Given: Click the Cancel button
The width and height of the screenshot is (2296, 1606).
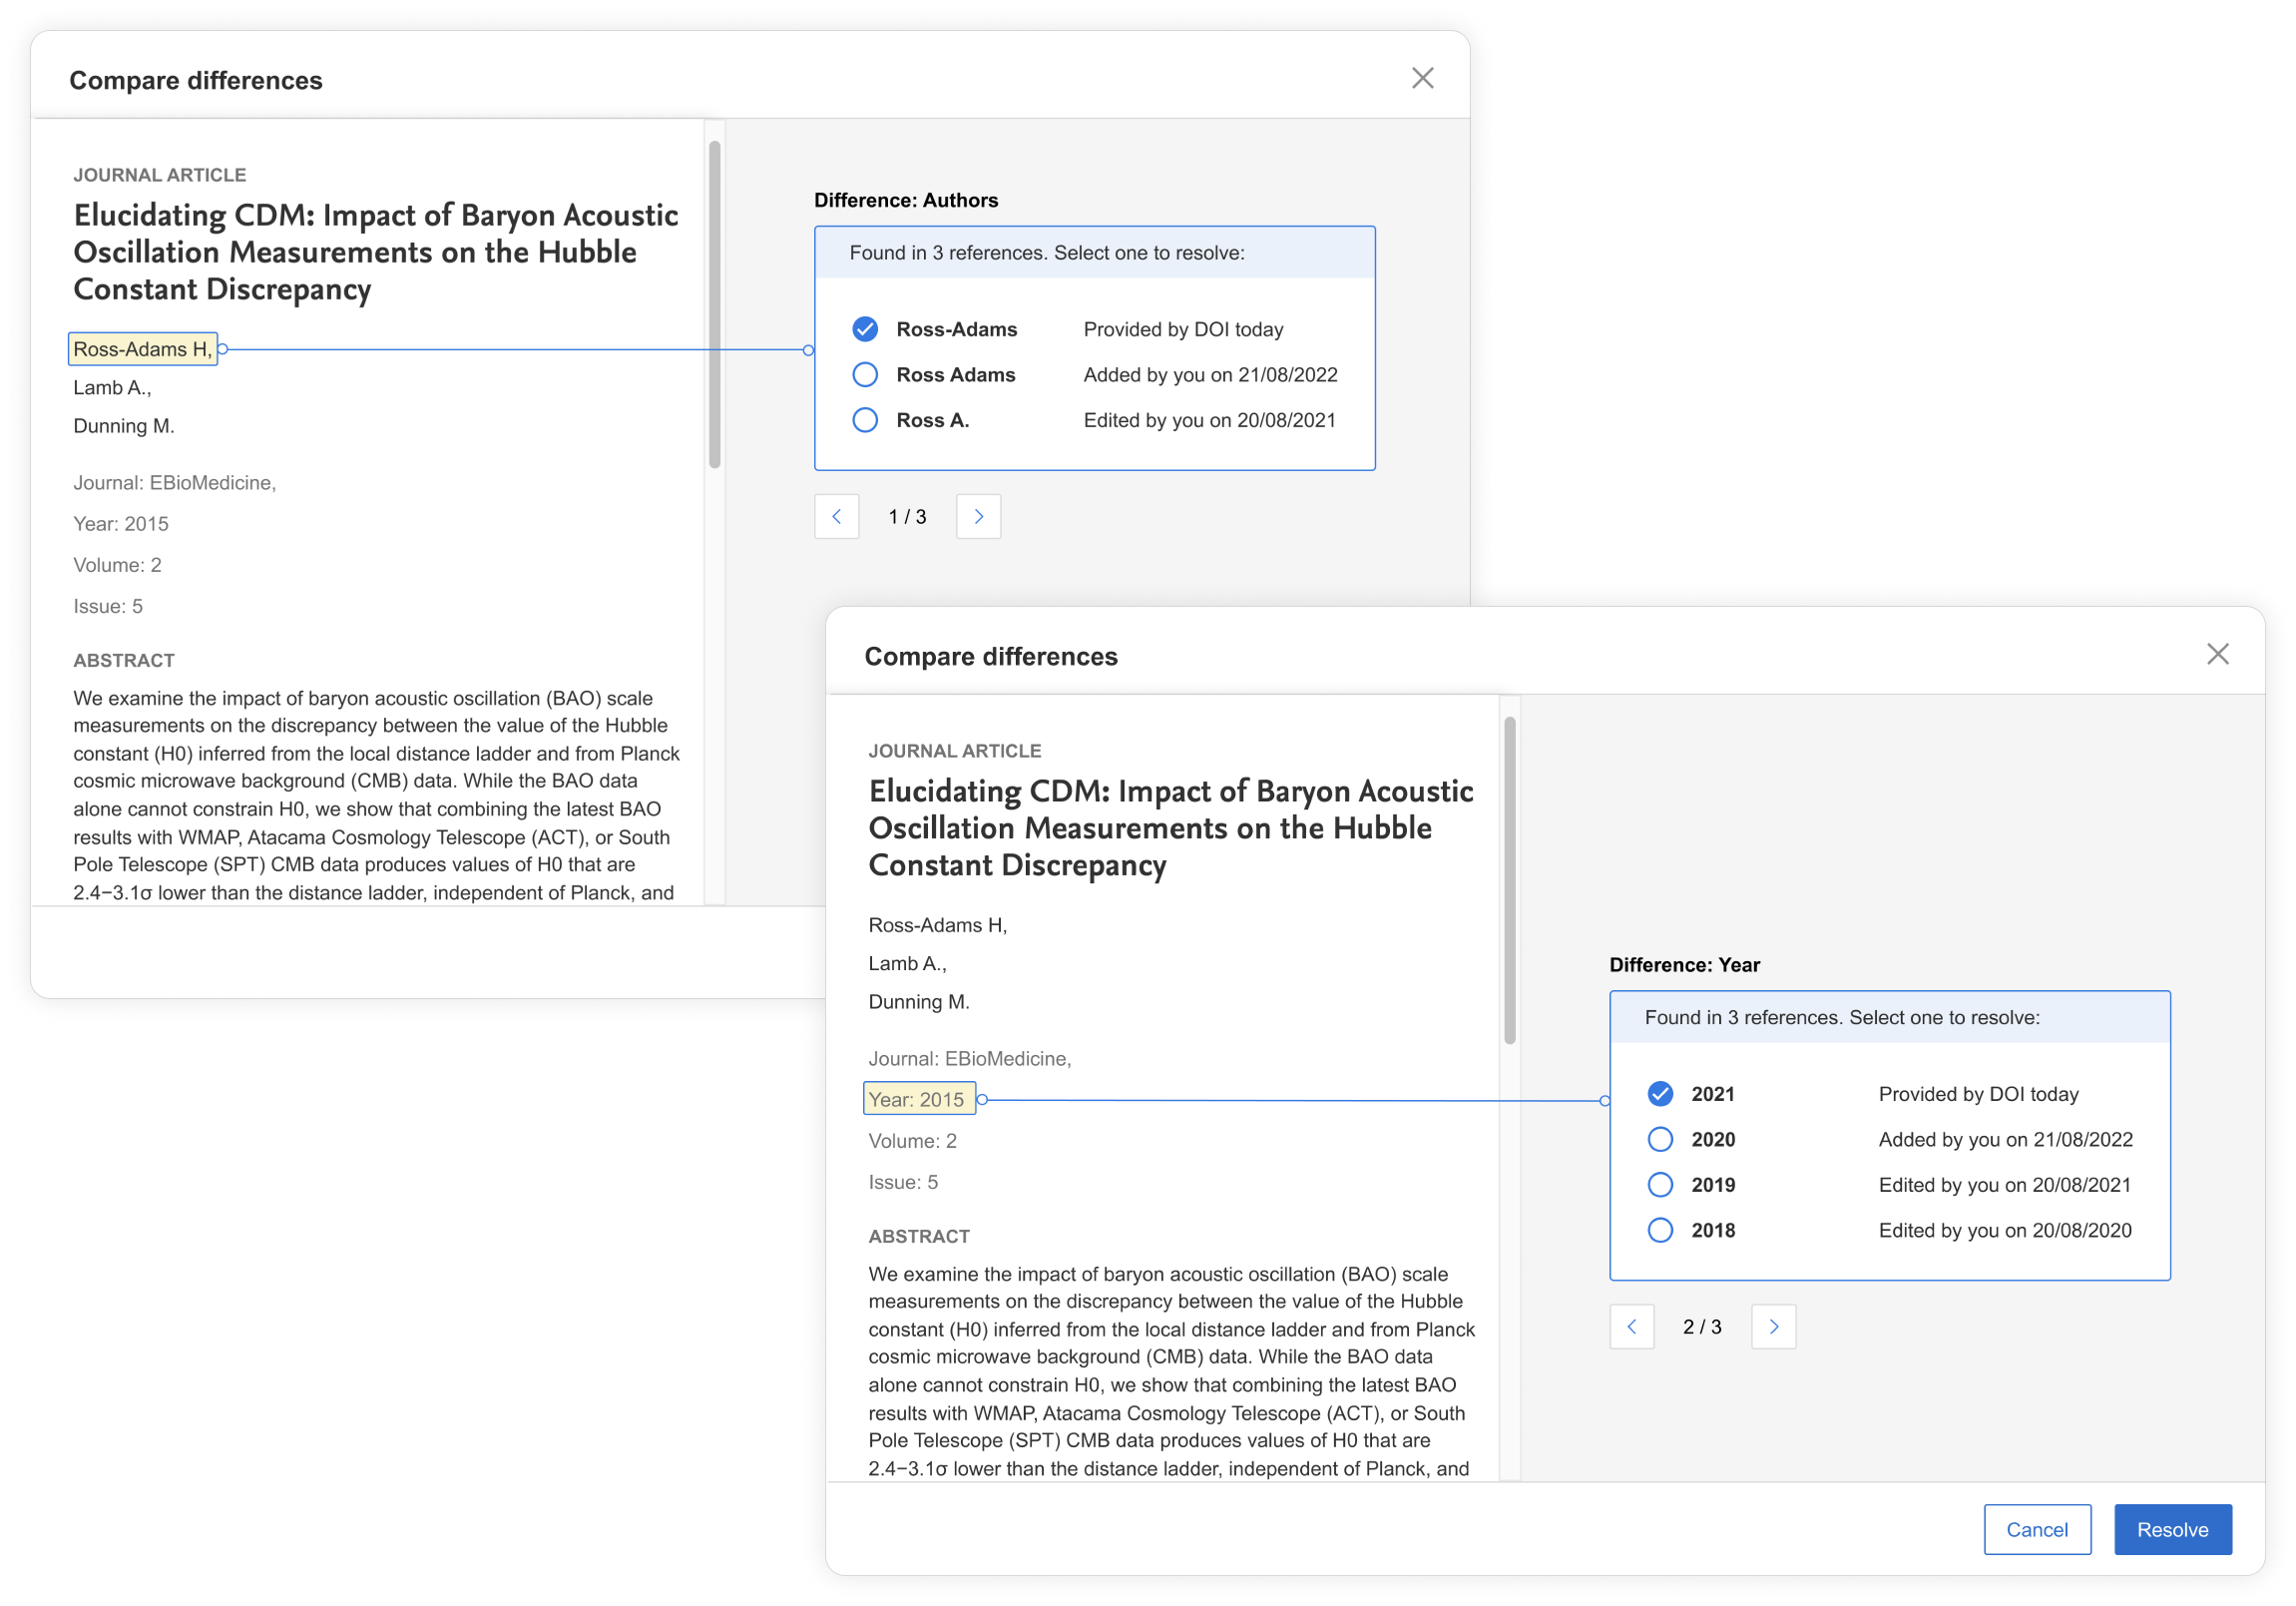Looking at the screenshot, I should [x=2036, y=1530].
